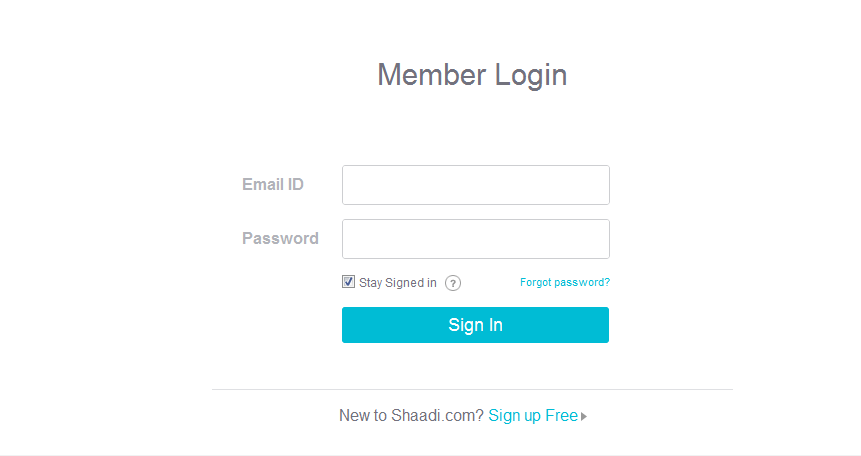861x456 pixels.
Task: Uncheck the box next to Stay Signed in
Action: [348, 282]
